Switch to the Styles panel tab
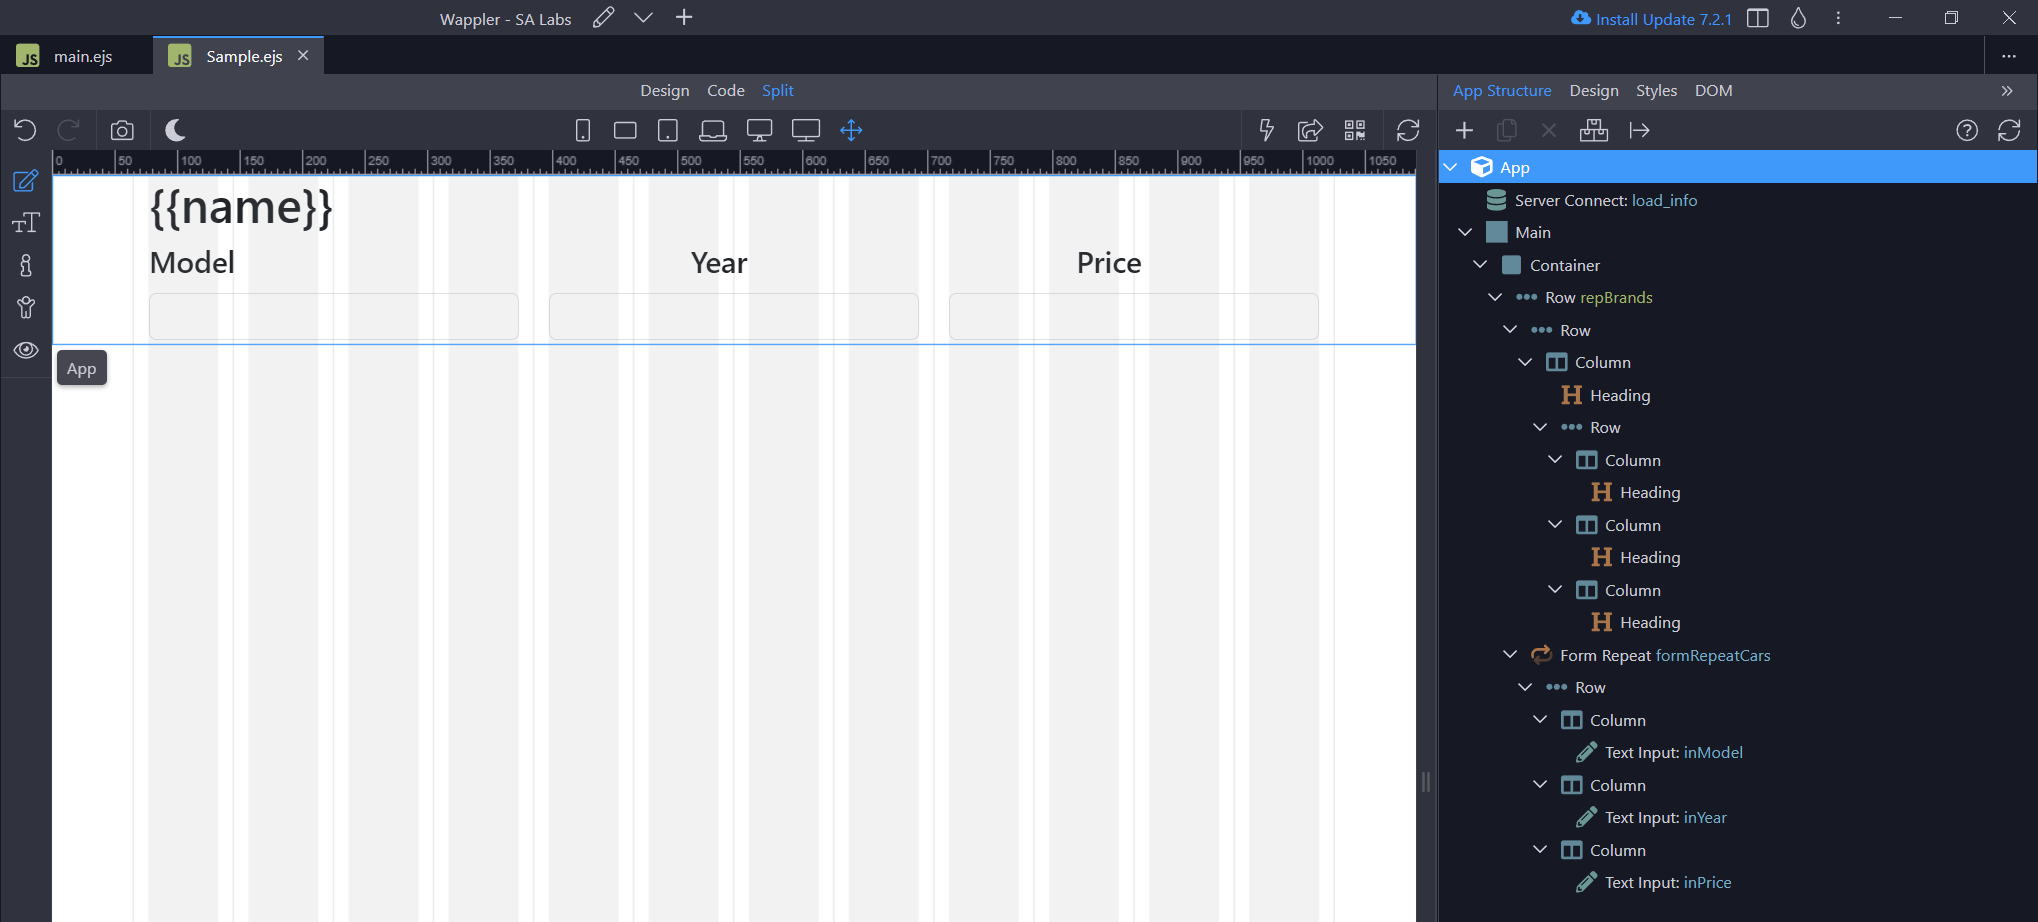This screenshot has width=2038, height=922. pyautogui.click(x=1656, y=91)
